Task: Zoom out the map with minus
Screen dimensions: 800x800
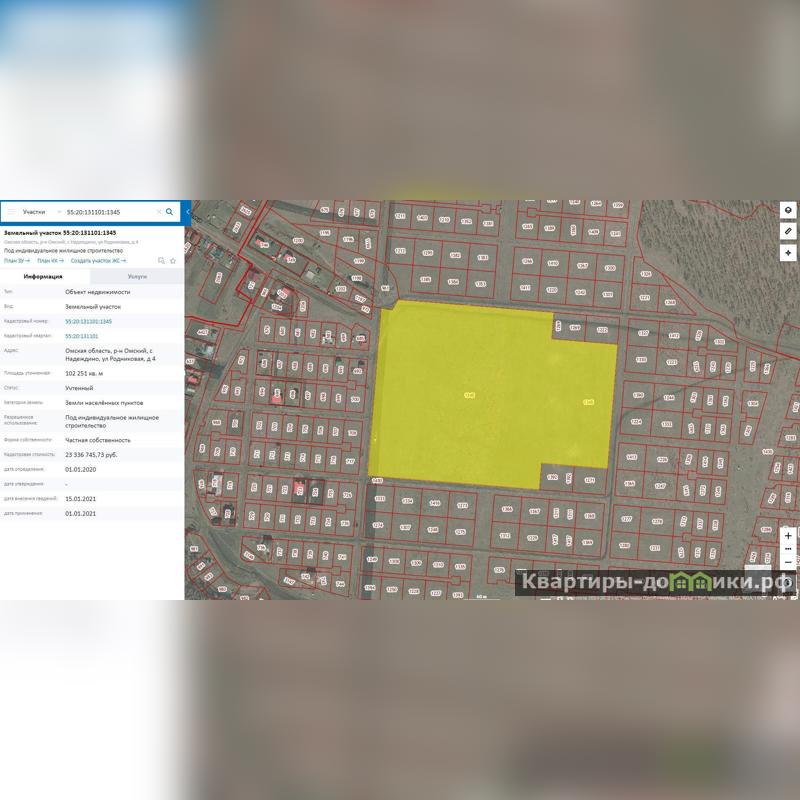Action: (x=788, y=563)
